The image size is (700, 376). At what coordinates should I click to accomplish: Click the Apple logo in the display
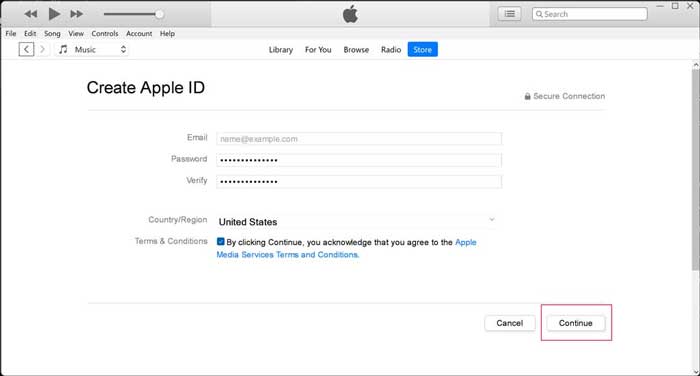click(x=350, y=14)
